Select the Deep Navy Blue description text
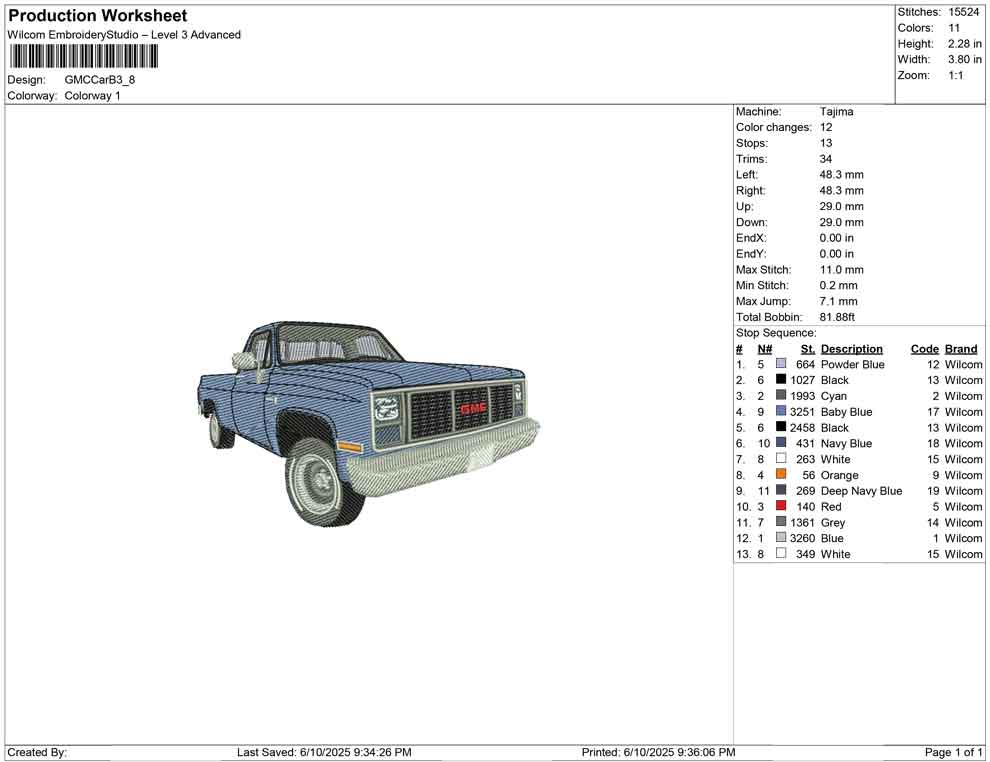The width and height of the screenshot is (990, 762). coord(861,491)
